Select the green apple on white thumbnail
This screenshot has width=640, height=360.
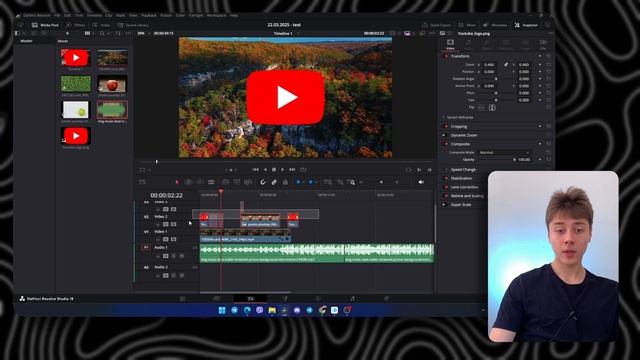coord(76,110)
